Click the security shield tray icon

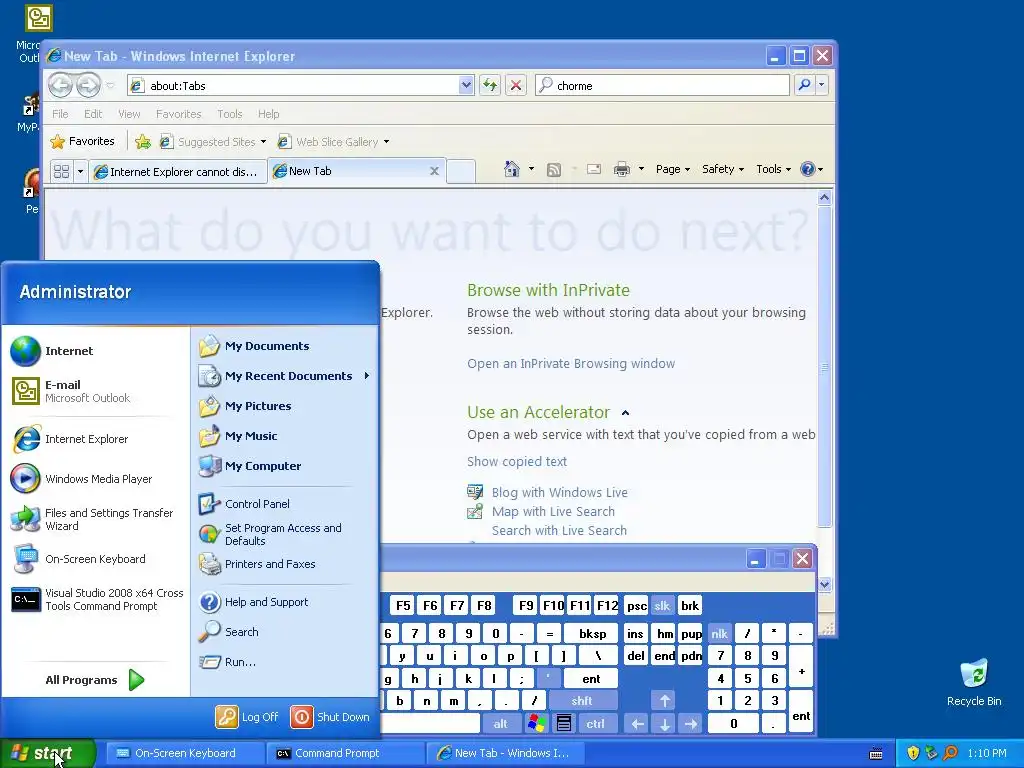pos(913,753)
